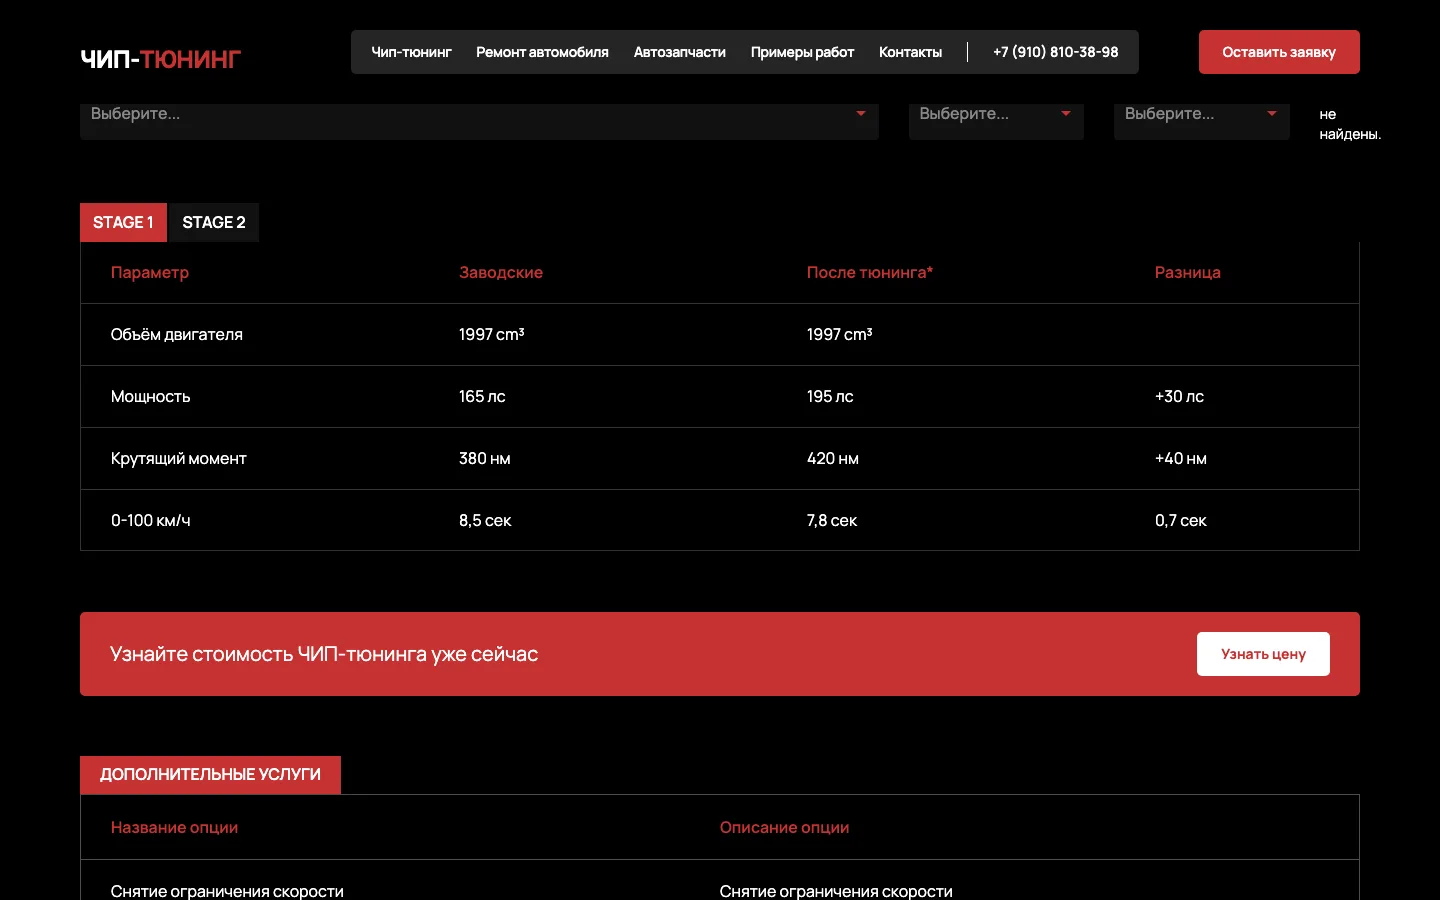The width and height of the screenshot is (1440, 900).
Task: Click the 380 нм factory torque
Action: tap(485, 458)
